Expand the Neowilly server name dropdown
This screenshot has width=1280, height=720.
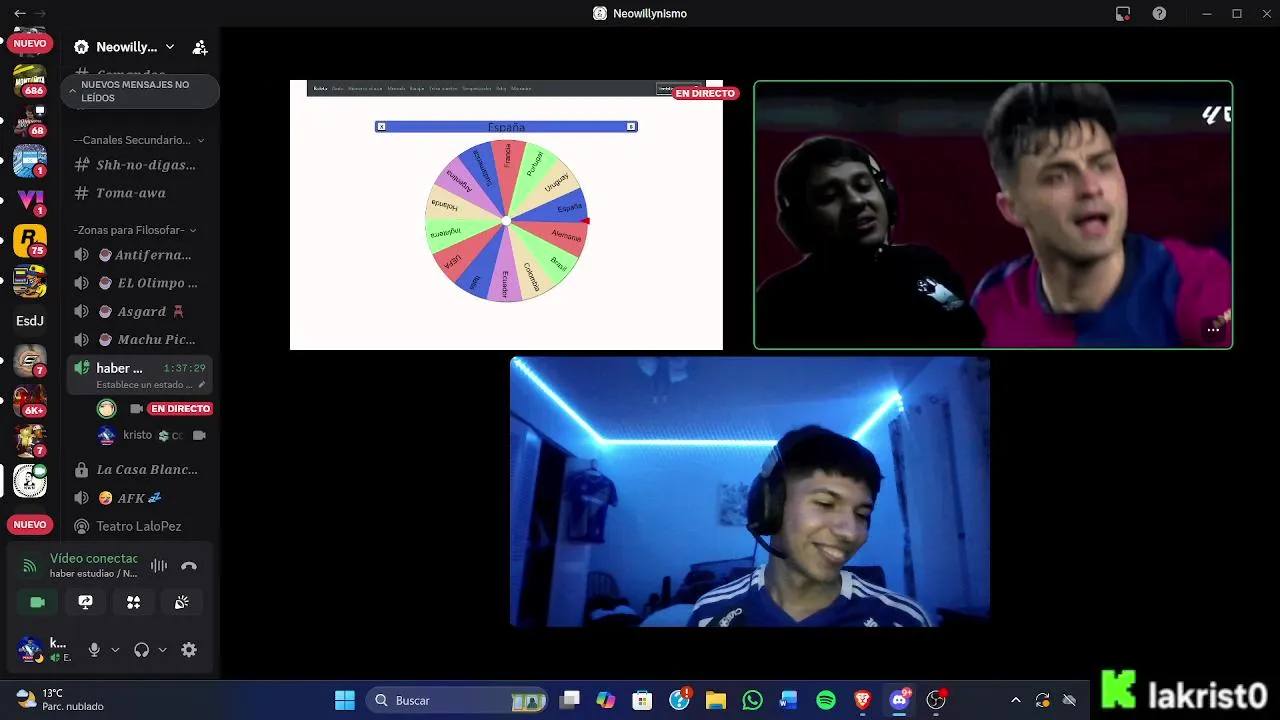[126, 47]
